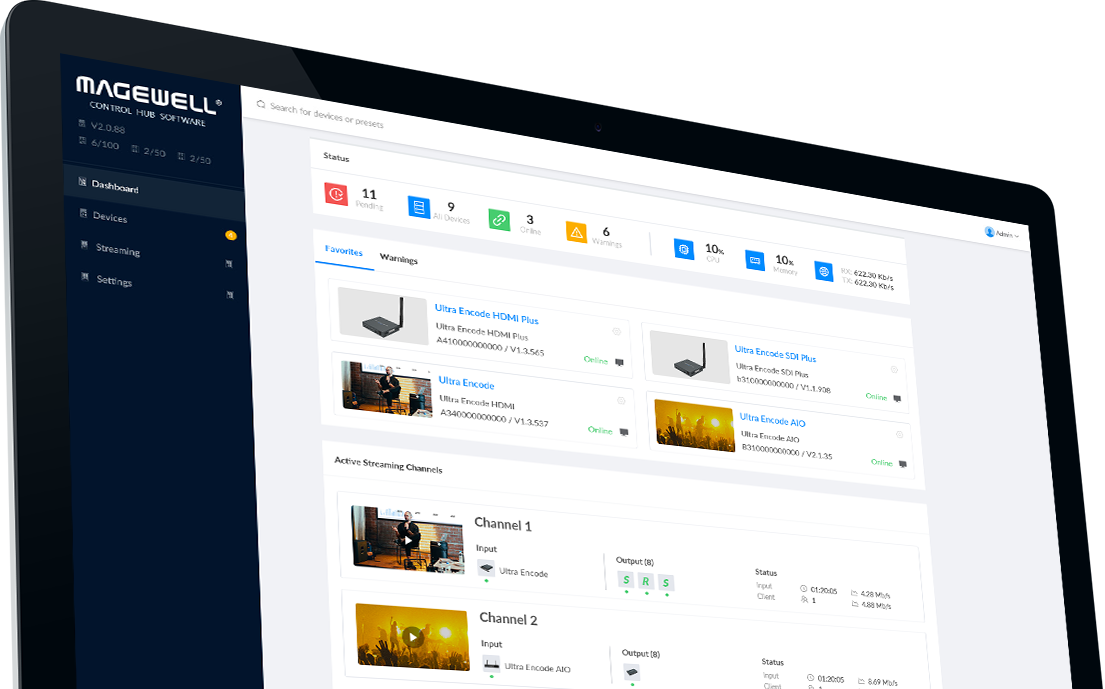Select Settings in the sidebar menu
The height and width of the screenshot is (689, 1105).
pyautogui.click(x=114, y=280)
